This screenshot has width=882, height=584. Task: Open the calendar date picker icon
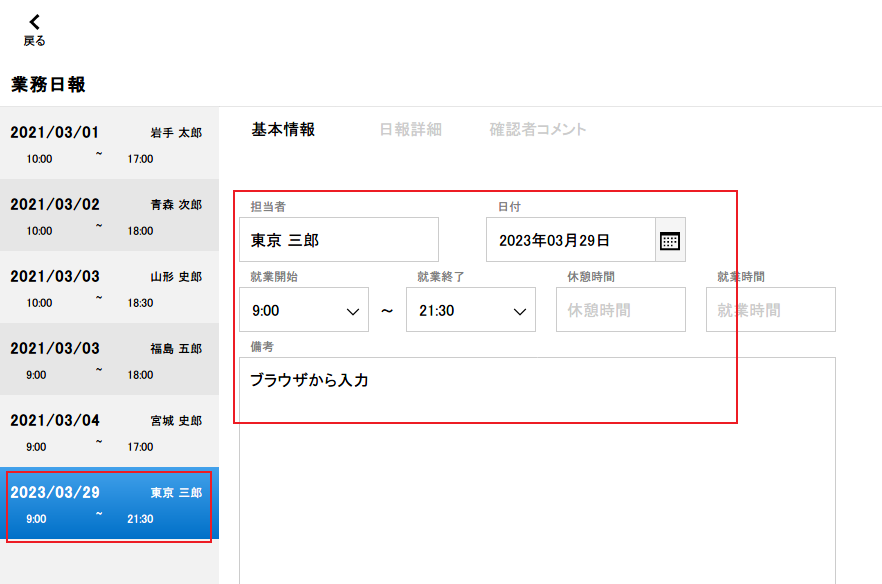click(x=670, y=240)
